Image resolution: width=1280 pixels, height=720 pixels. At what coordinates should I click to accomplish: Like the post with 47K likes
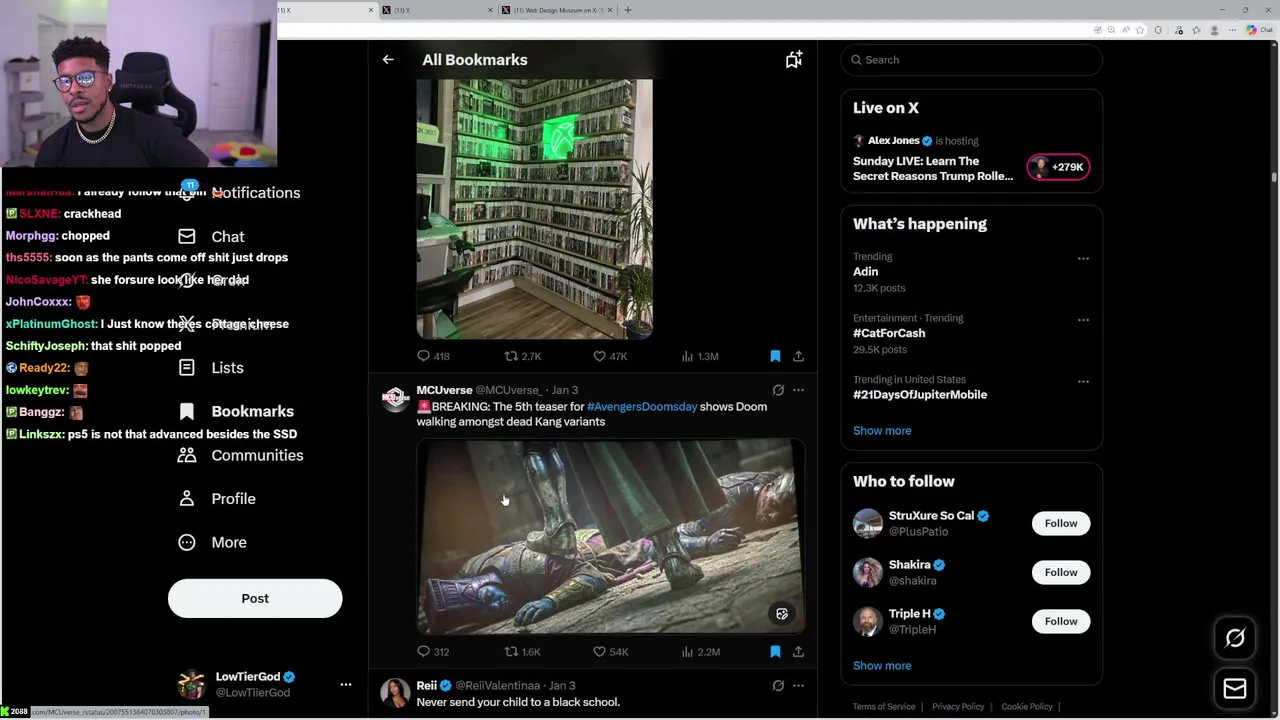coord(599,356)
